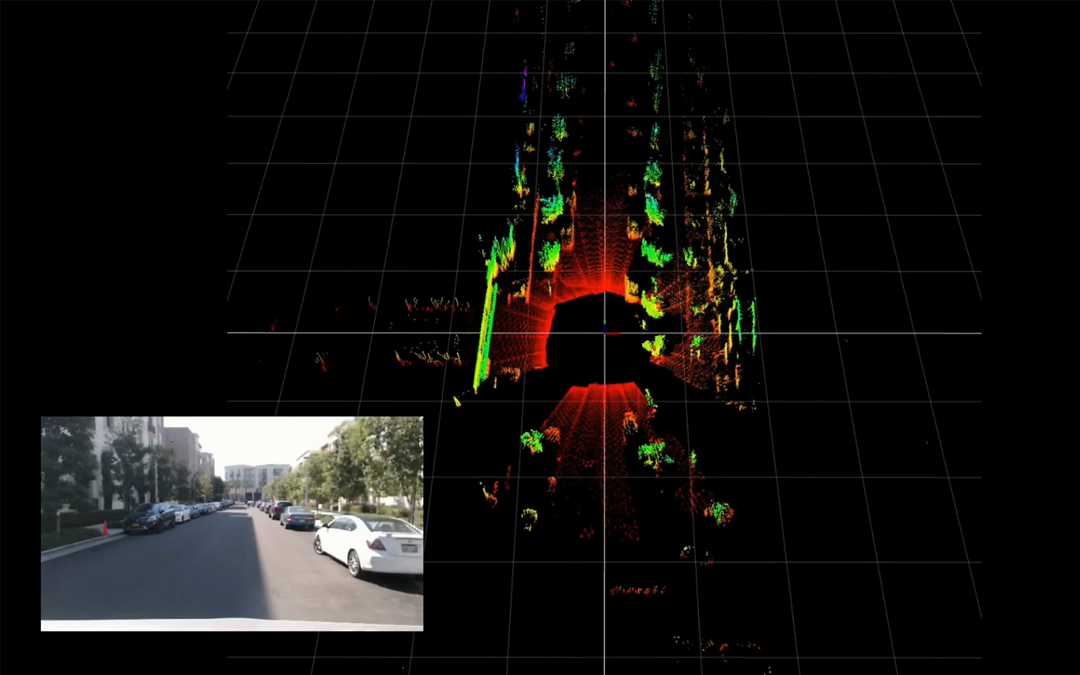Click the camera feed inset video
Image resolution: width=1080 pixels, height=675 pixels.
point(231,523)
